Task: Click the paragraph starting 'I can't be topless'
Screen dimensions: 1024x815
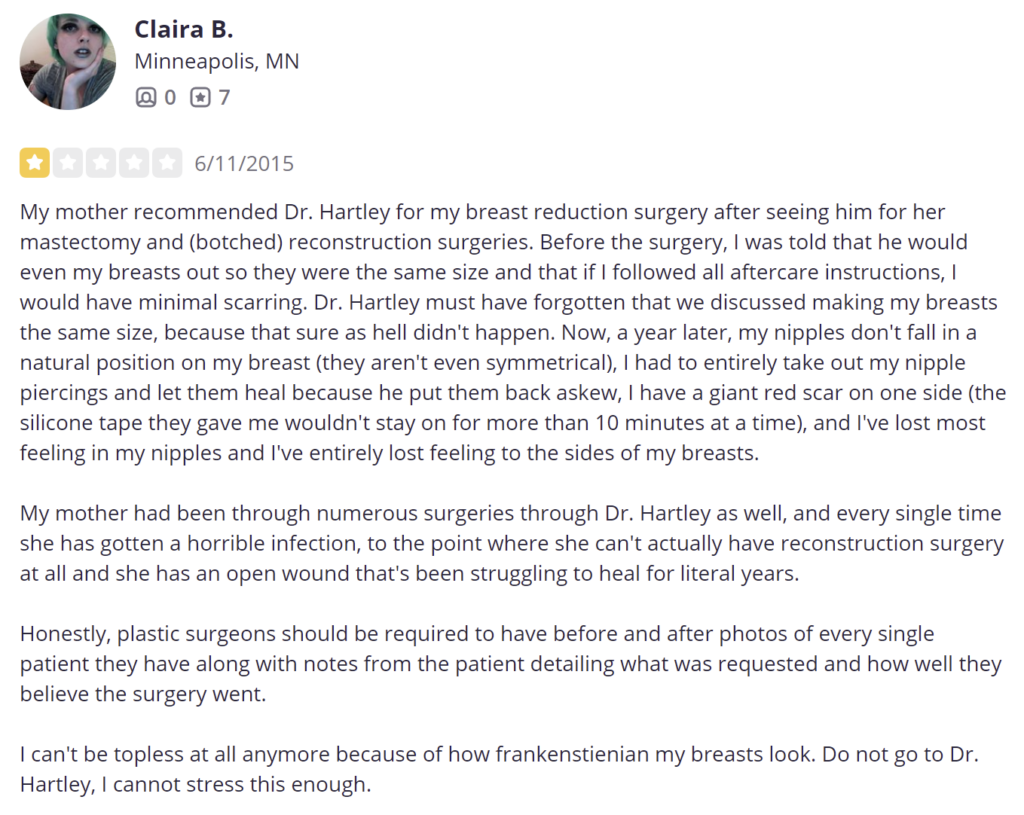Action: pyautogui.click(x=500, y=769)
